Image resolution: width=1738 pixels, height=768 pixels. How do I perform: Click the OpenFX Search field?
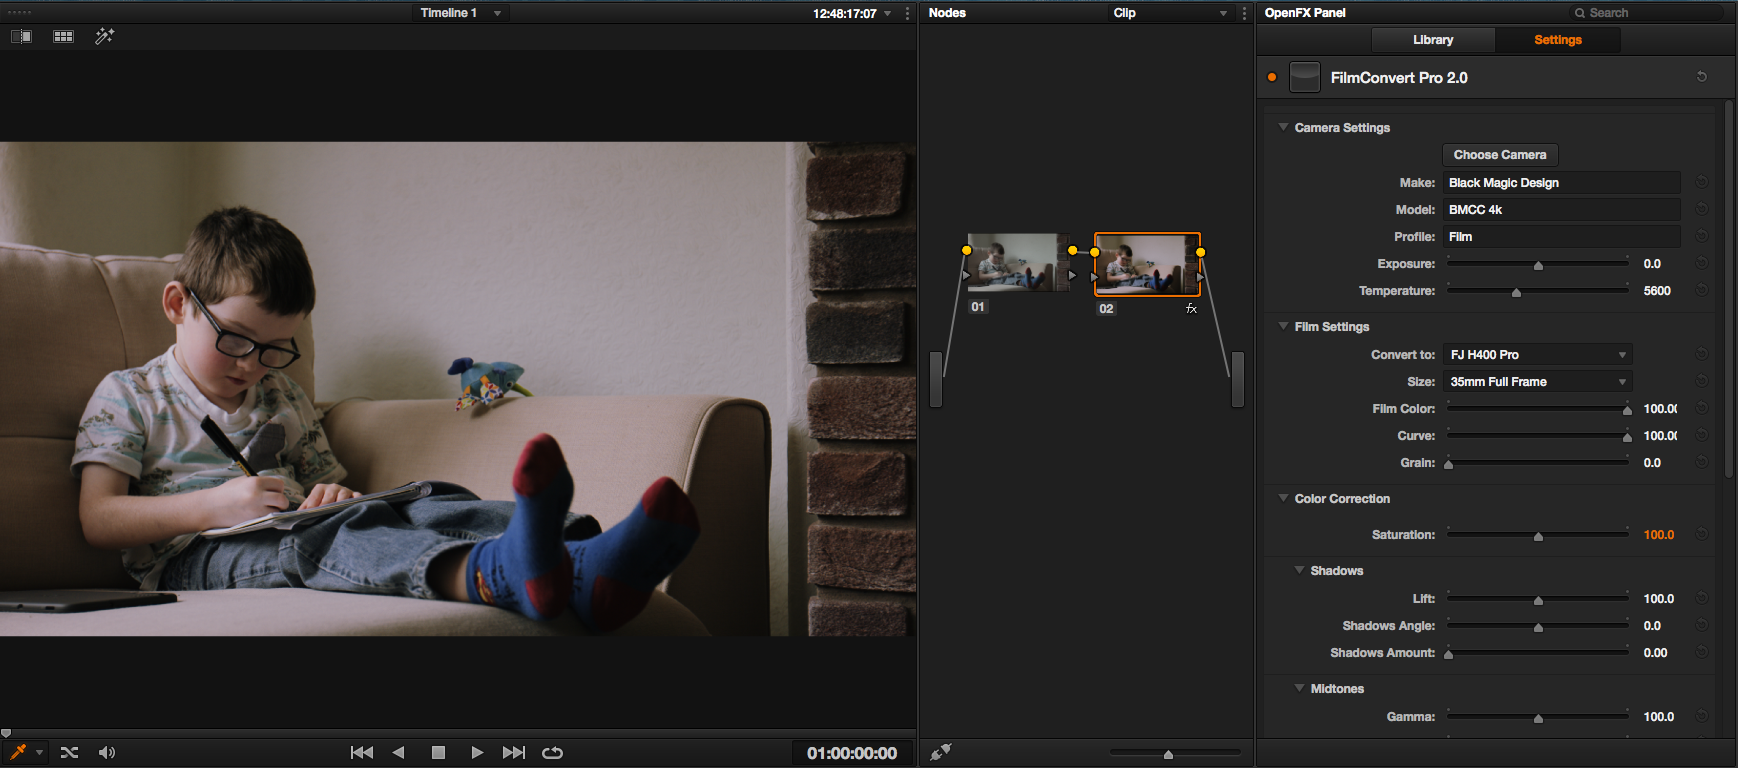coord(1645,13)
